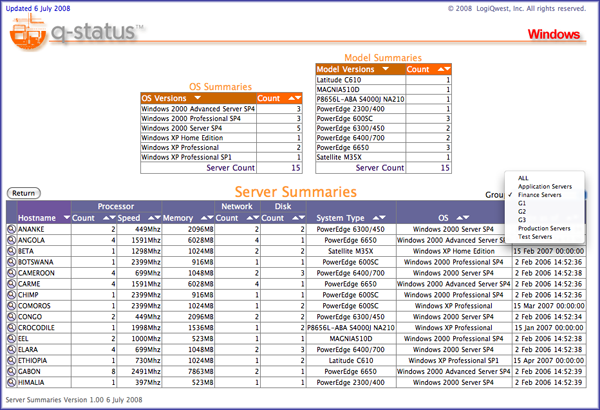This screenshot has height=410, width=600.
Task: Sort Memory ascending with up arrow
Action: (x=204, y=217)
